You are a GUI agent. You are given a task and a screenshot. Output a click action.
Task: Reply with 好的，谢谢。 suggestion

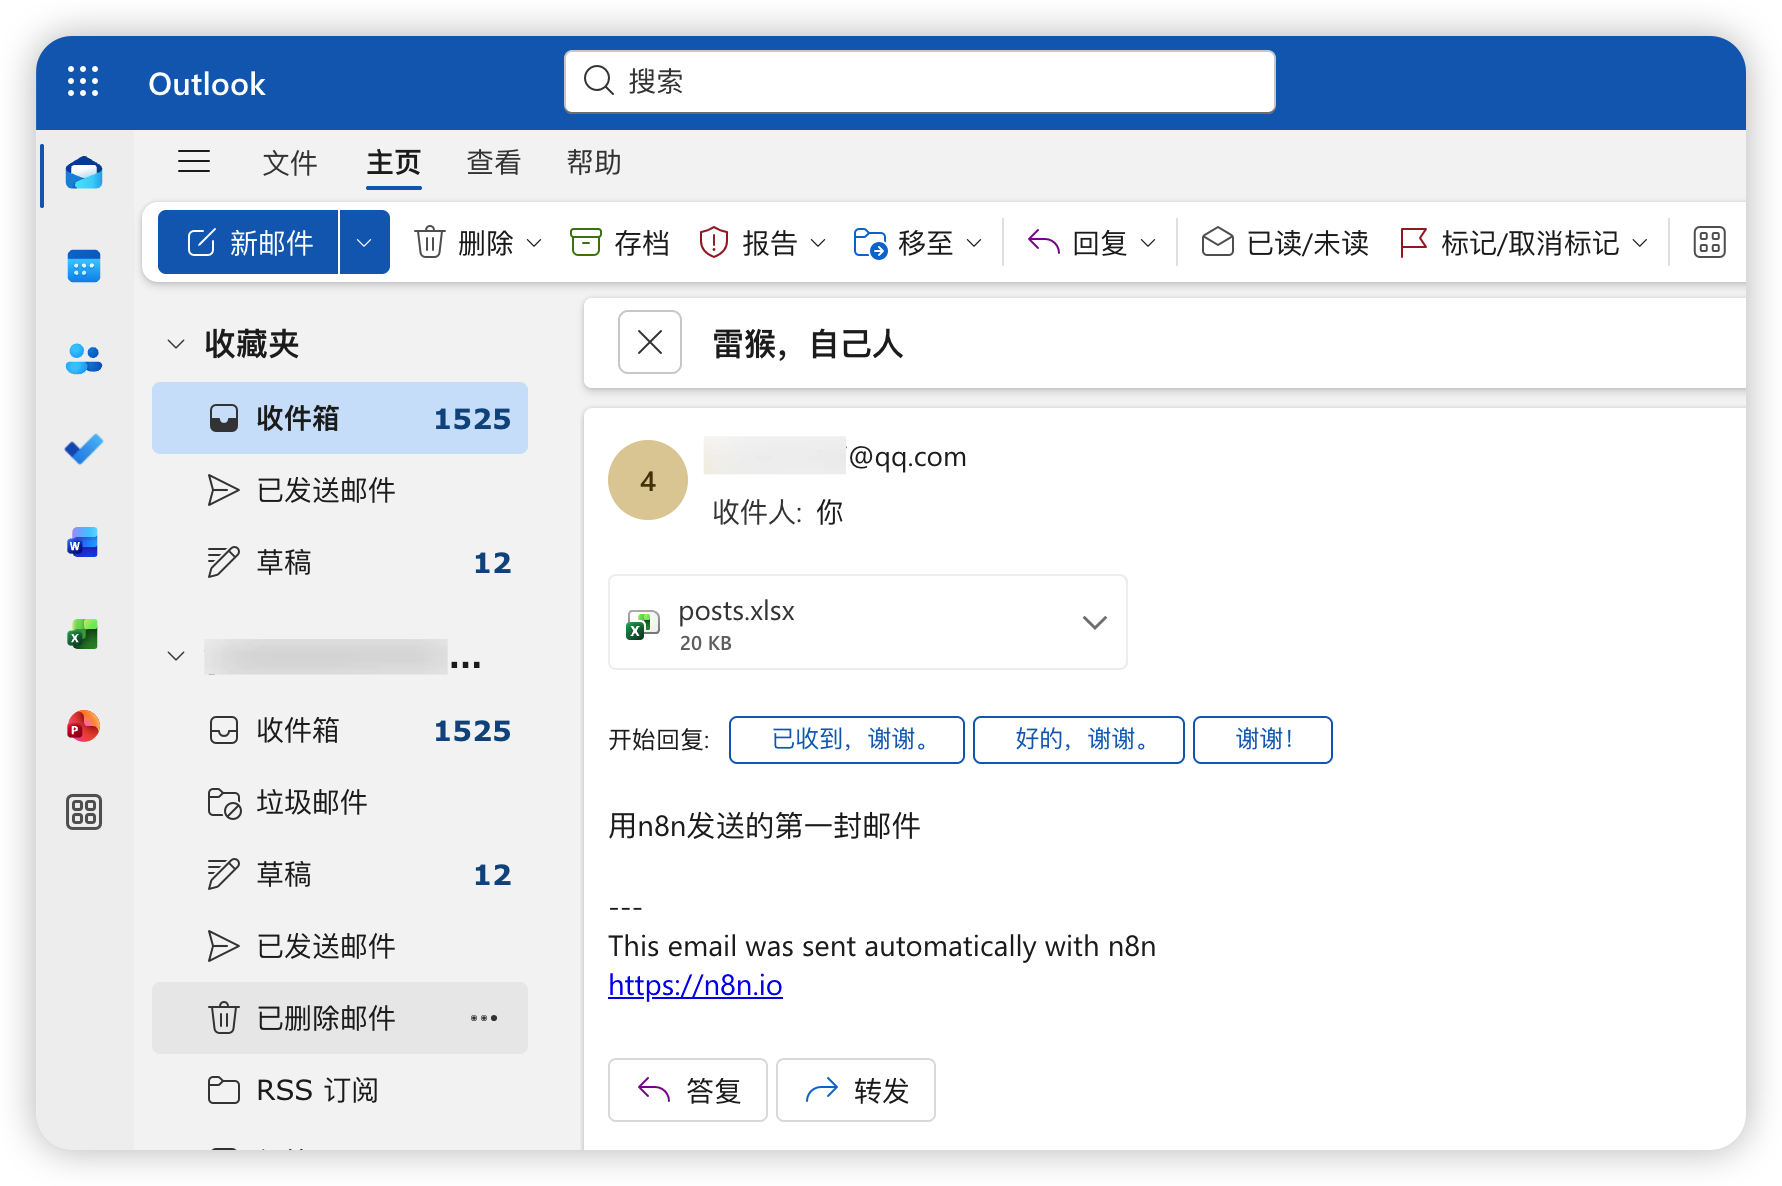click(1079, 740)
